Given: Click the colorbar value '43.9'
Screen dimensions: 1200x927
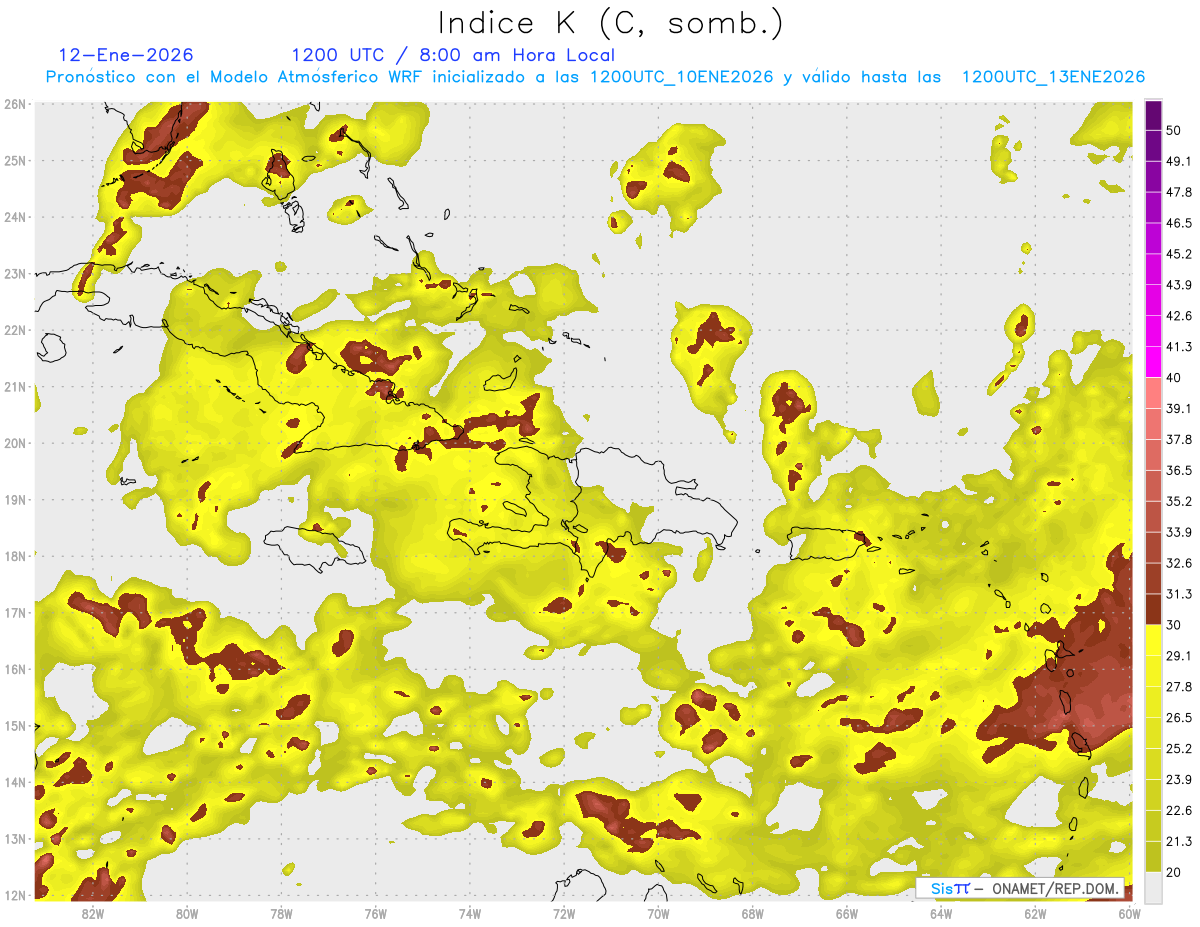Looking at the screenshot, I should 1179,285.
